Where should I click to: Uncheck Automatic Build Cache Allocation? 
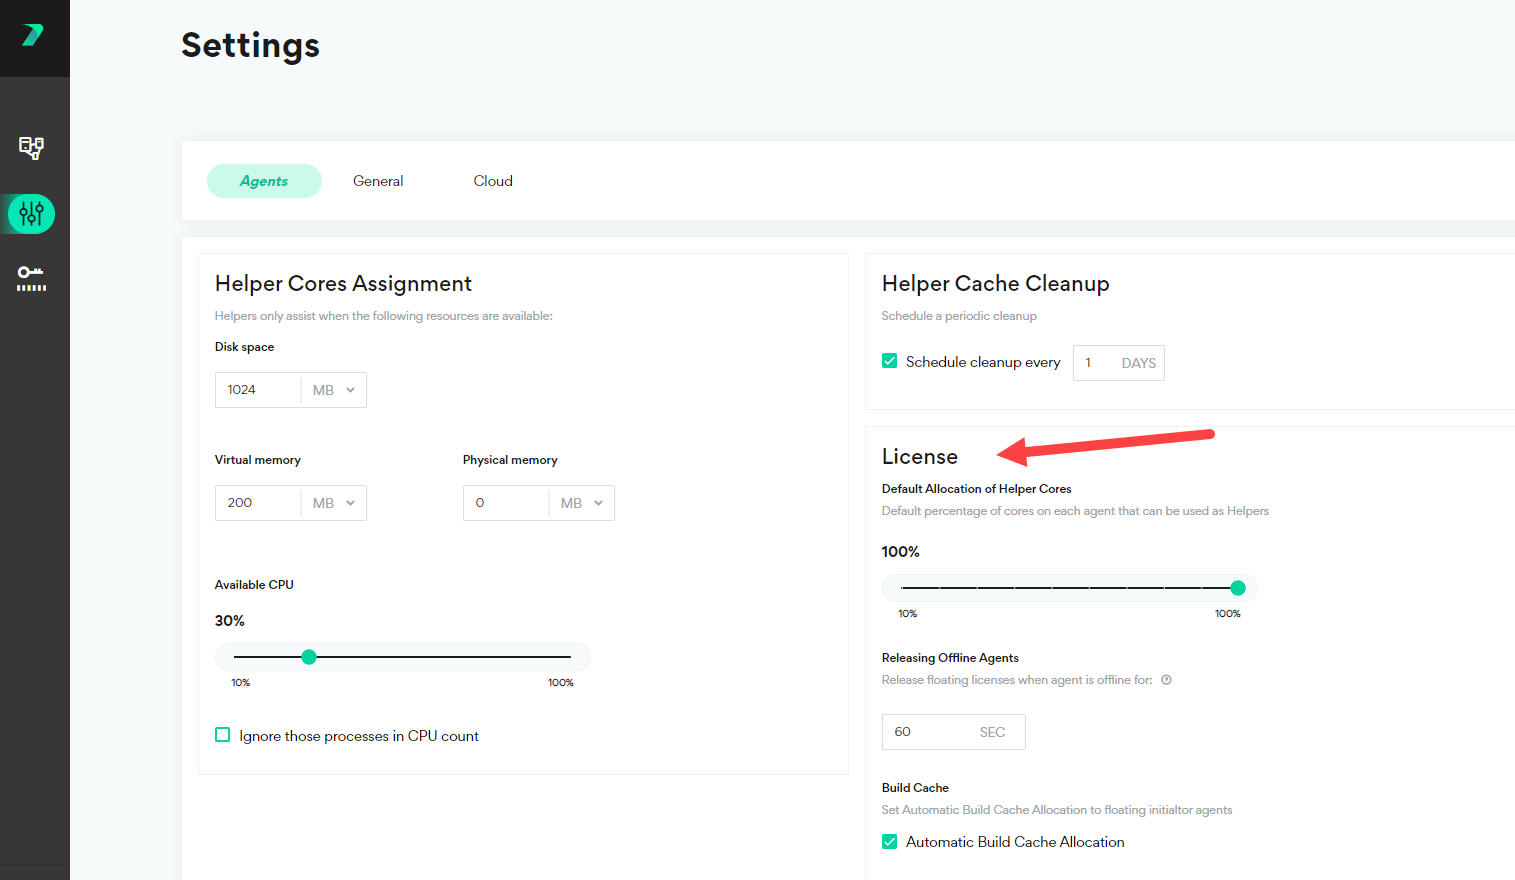coord(890,842)
